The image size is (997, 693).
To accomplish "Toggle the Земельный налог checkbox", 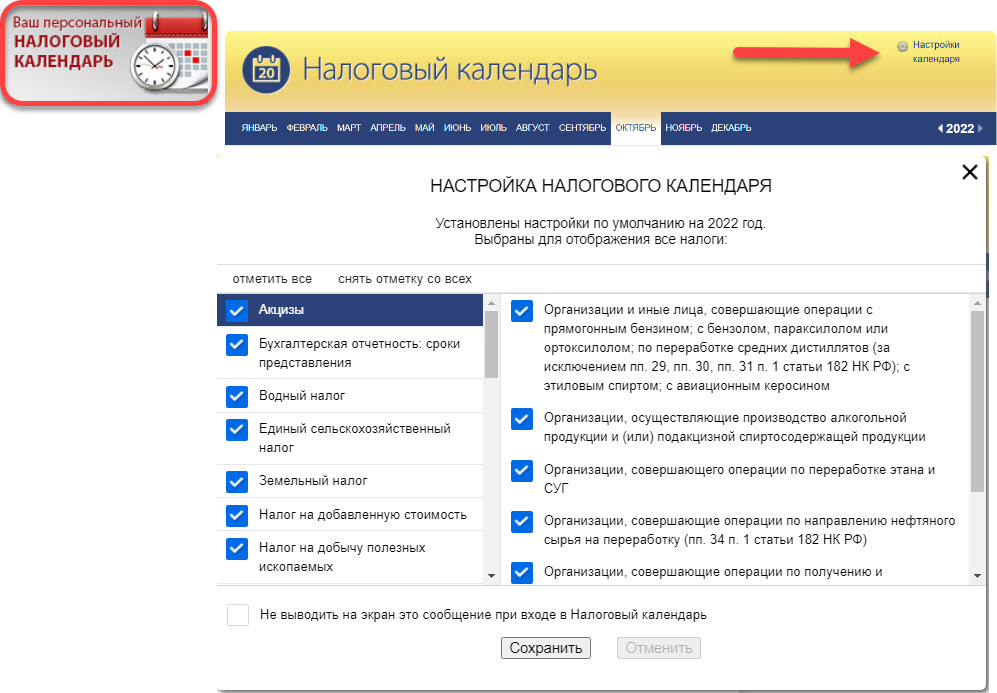I will [237, 481].
